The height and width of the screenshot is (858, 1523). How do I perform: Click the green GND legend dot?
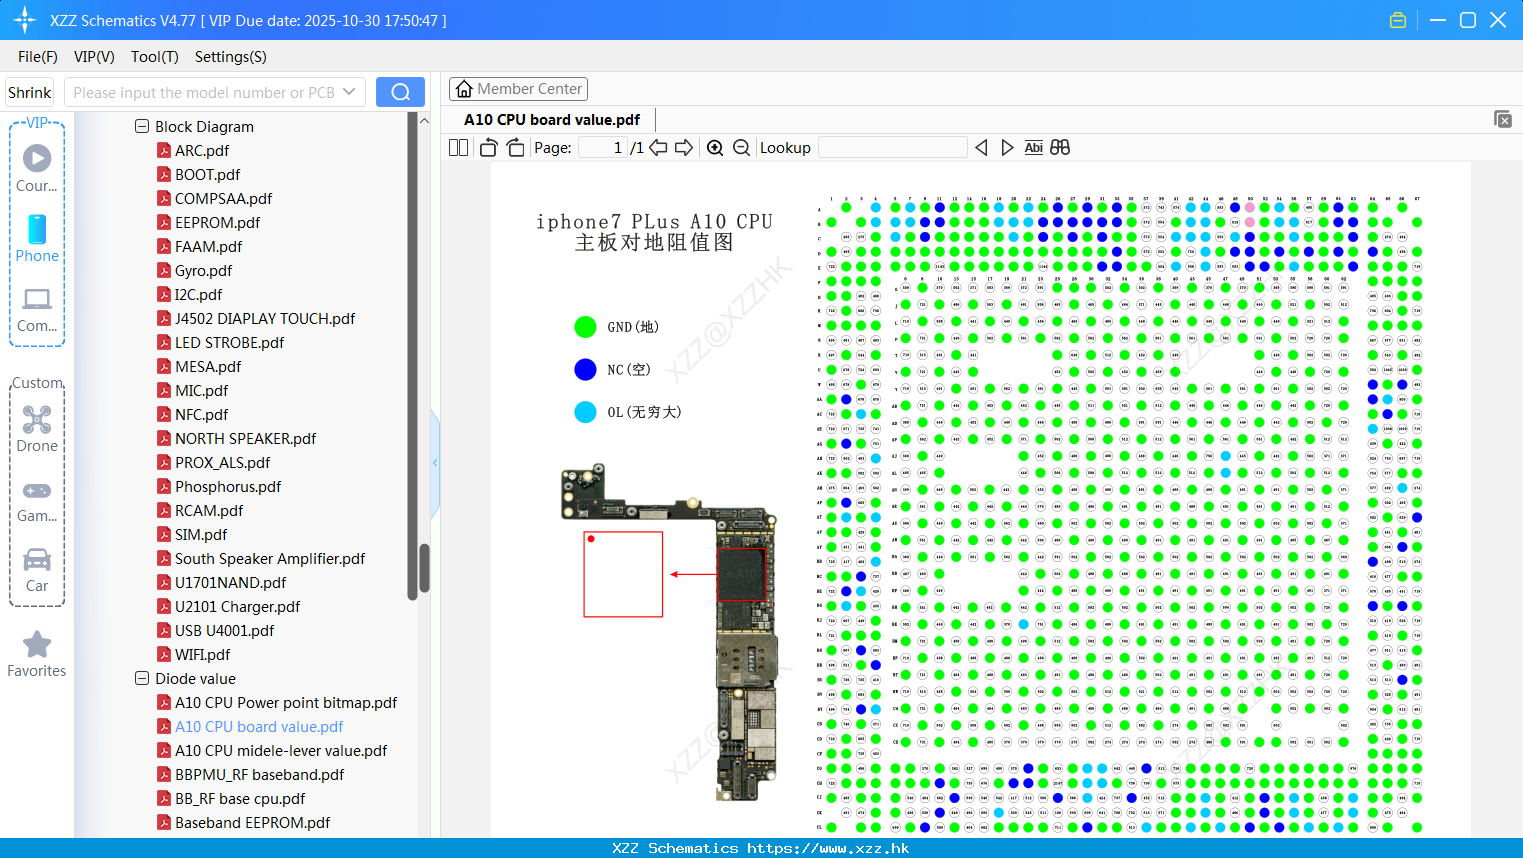click(586, 327)
